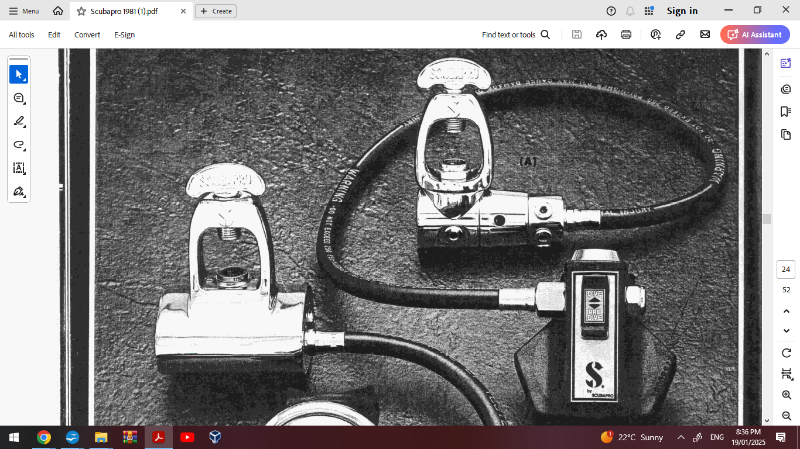Viewport: 800px width, 449px height.
Task: Select the freehand Draw tool
Action: tap(19, 145)
